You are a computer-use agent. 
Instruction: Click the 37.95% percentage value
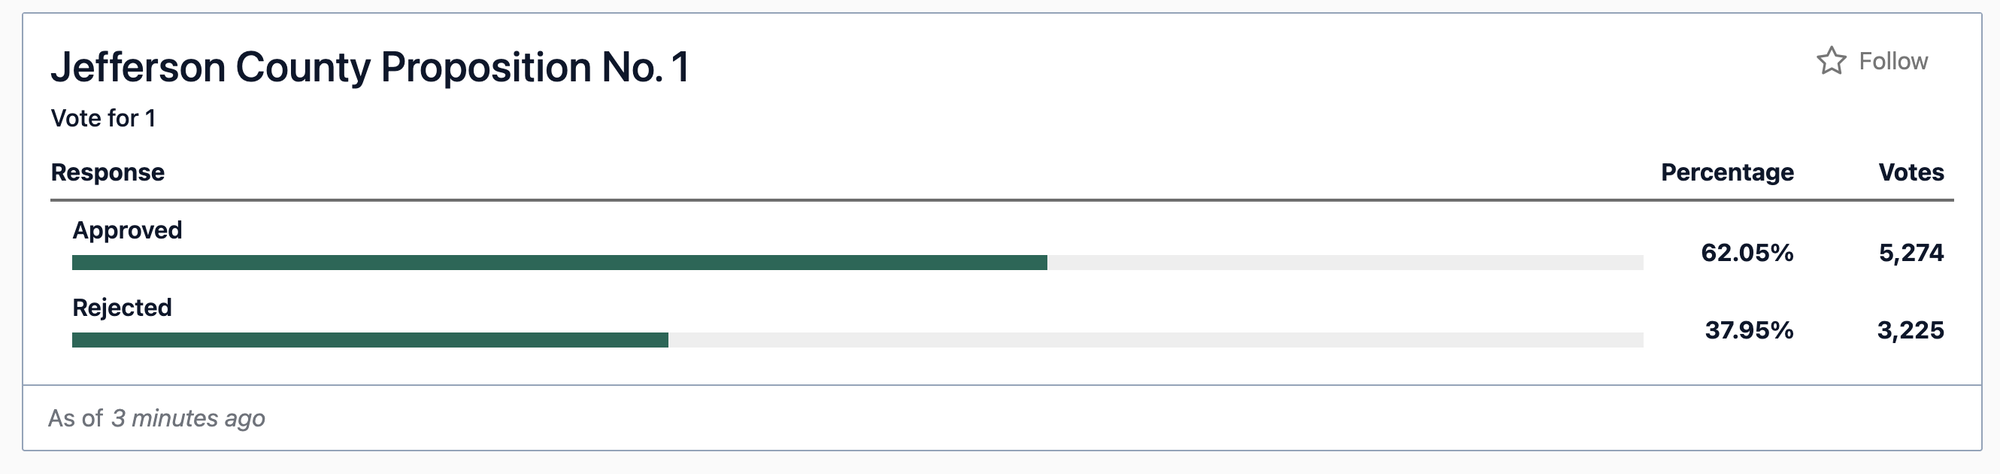click(x=1749, y=330)
